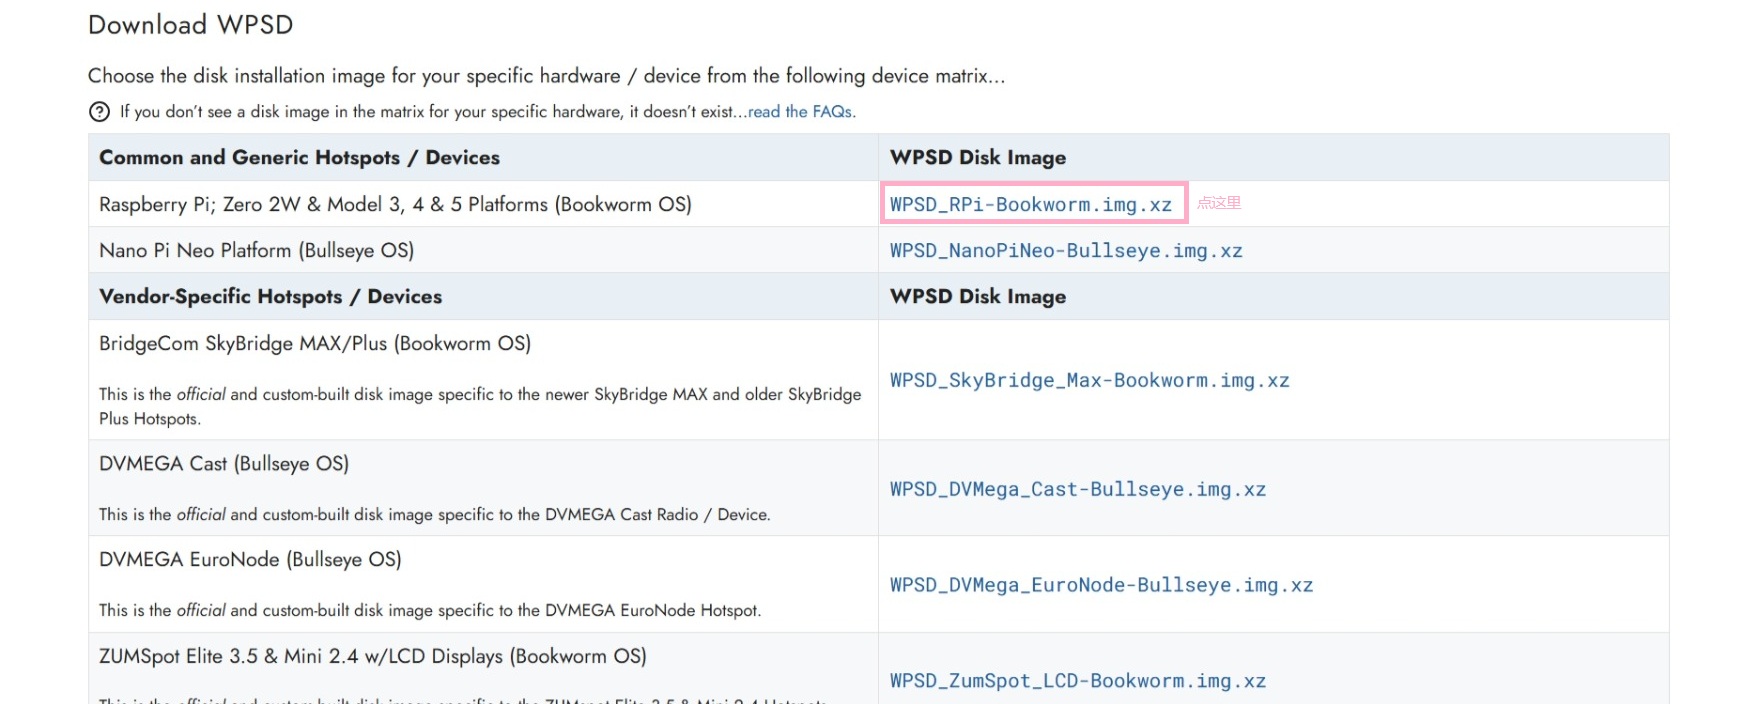Click the DVMEGA Cast (Bullseye OS) title

click(x=224, y=464)
